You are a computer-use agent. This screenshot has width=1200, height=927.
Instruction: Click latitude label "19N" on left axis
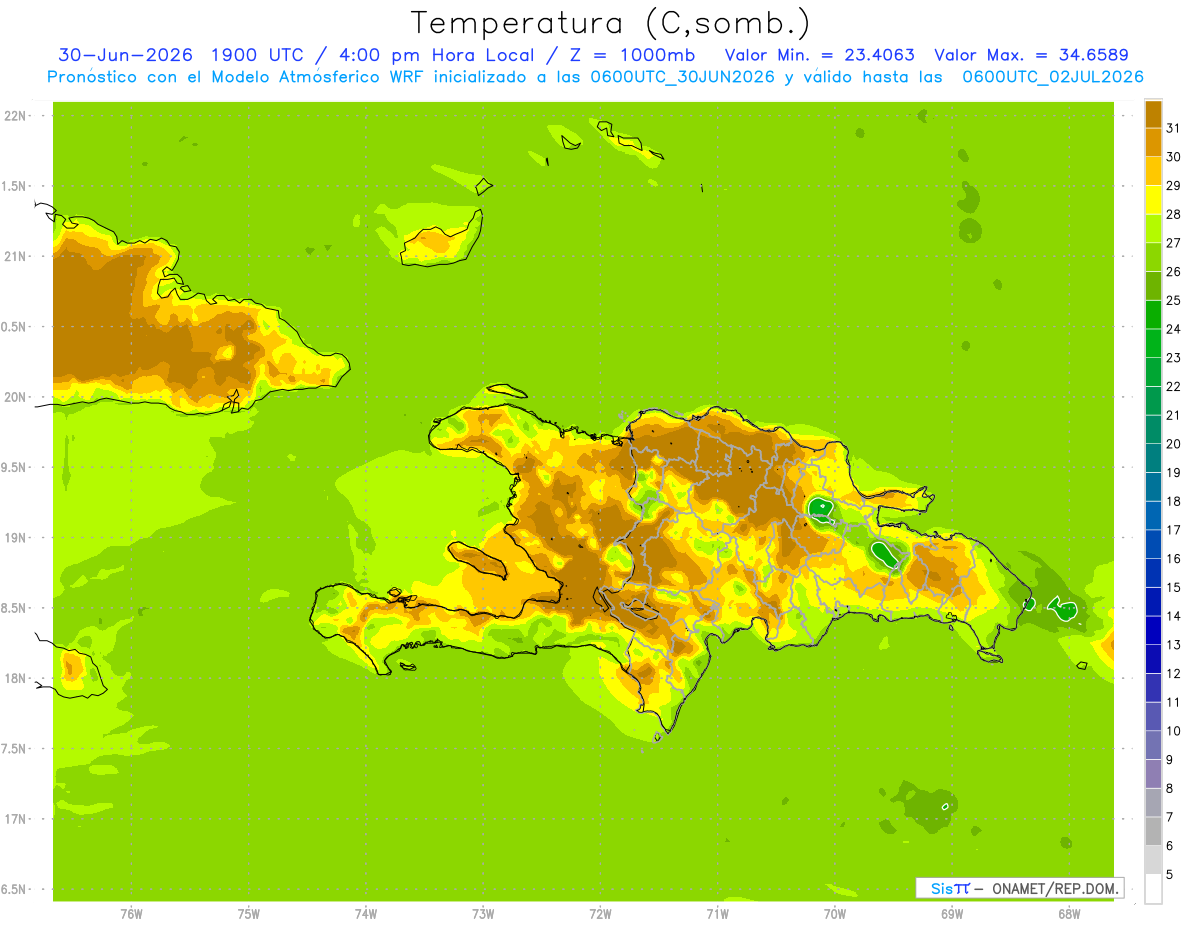pos(15,538)
